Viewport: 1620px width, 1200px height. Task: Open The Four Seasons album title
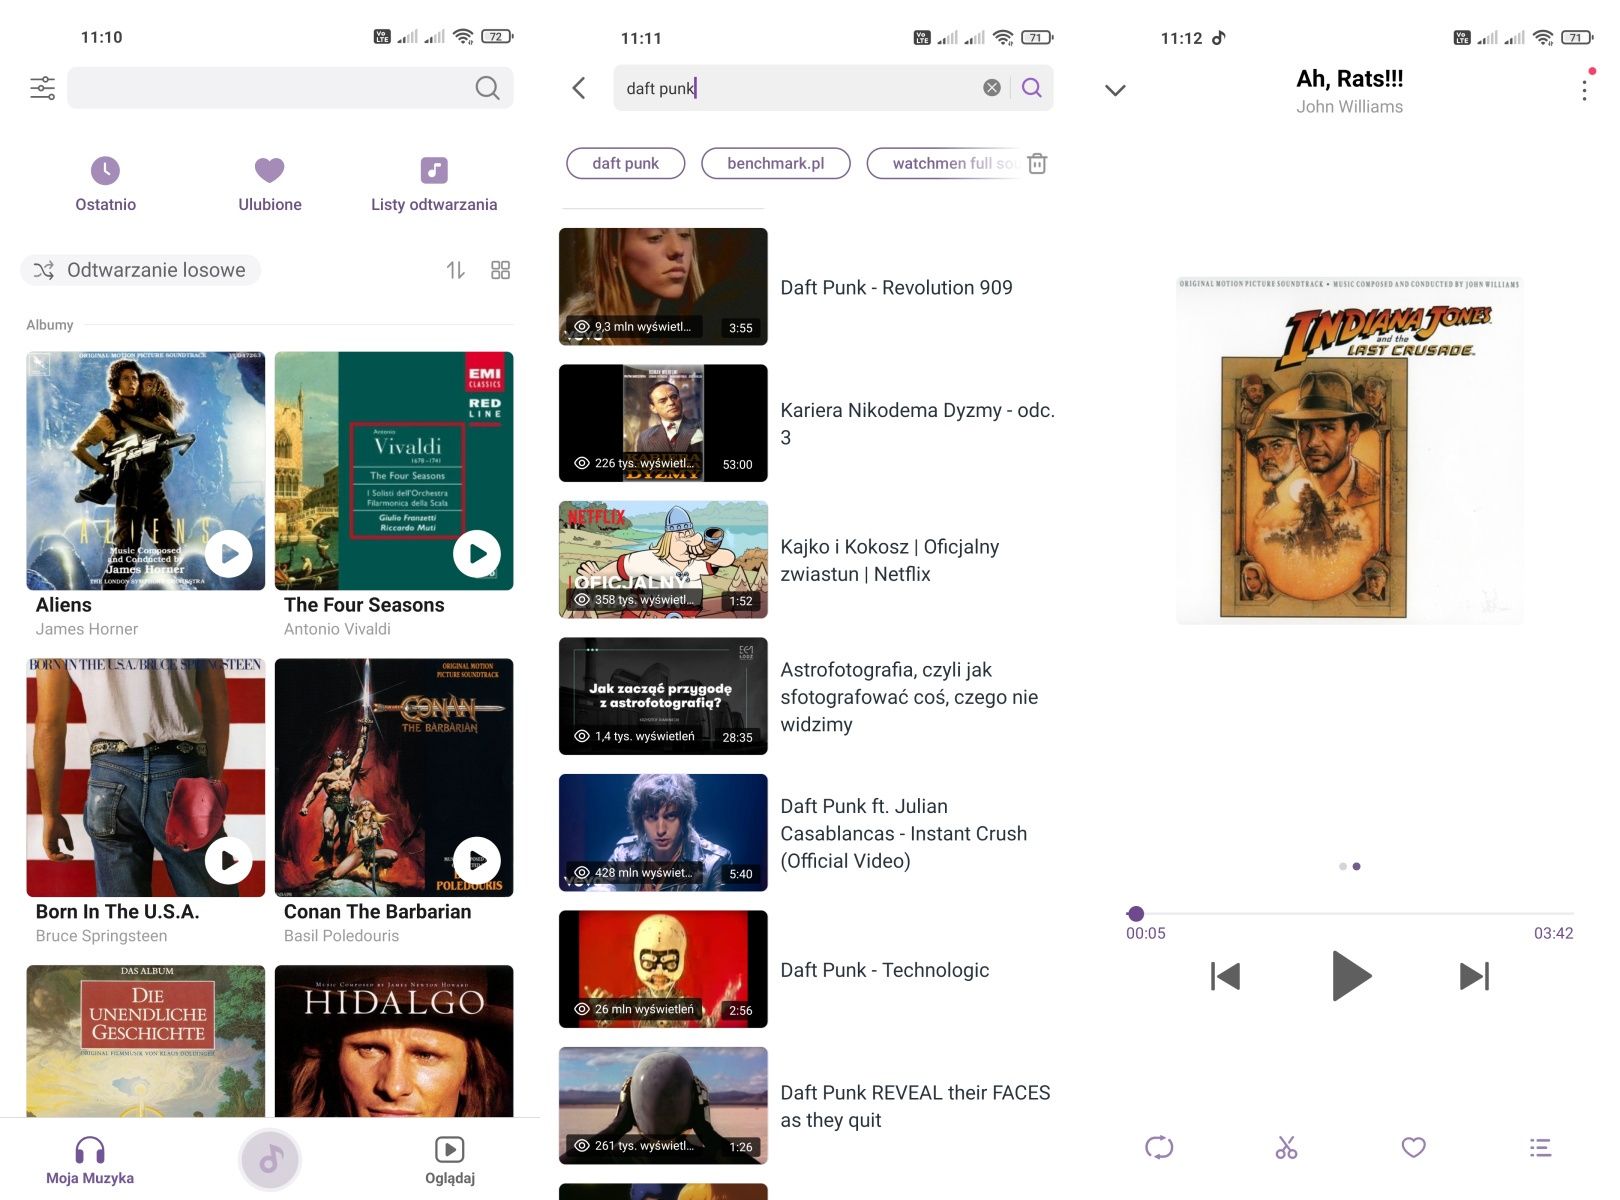click(364, 605)
